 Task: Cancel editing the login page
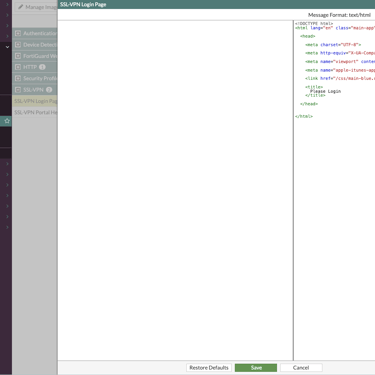click(301, 368)
